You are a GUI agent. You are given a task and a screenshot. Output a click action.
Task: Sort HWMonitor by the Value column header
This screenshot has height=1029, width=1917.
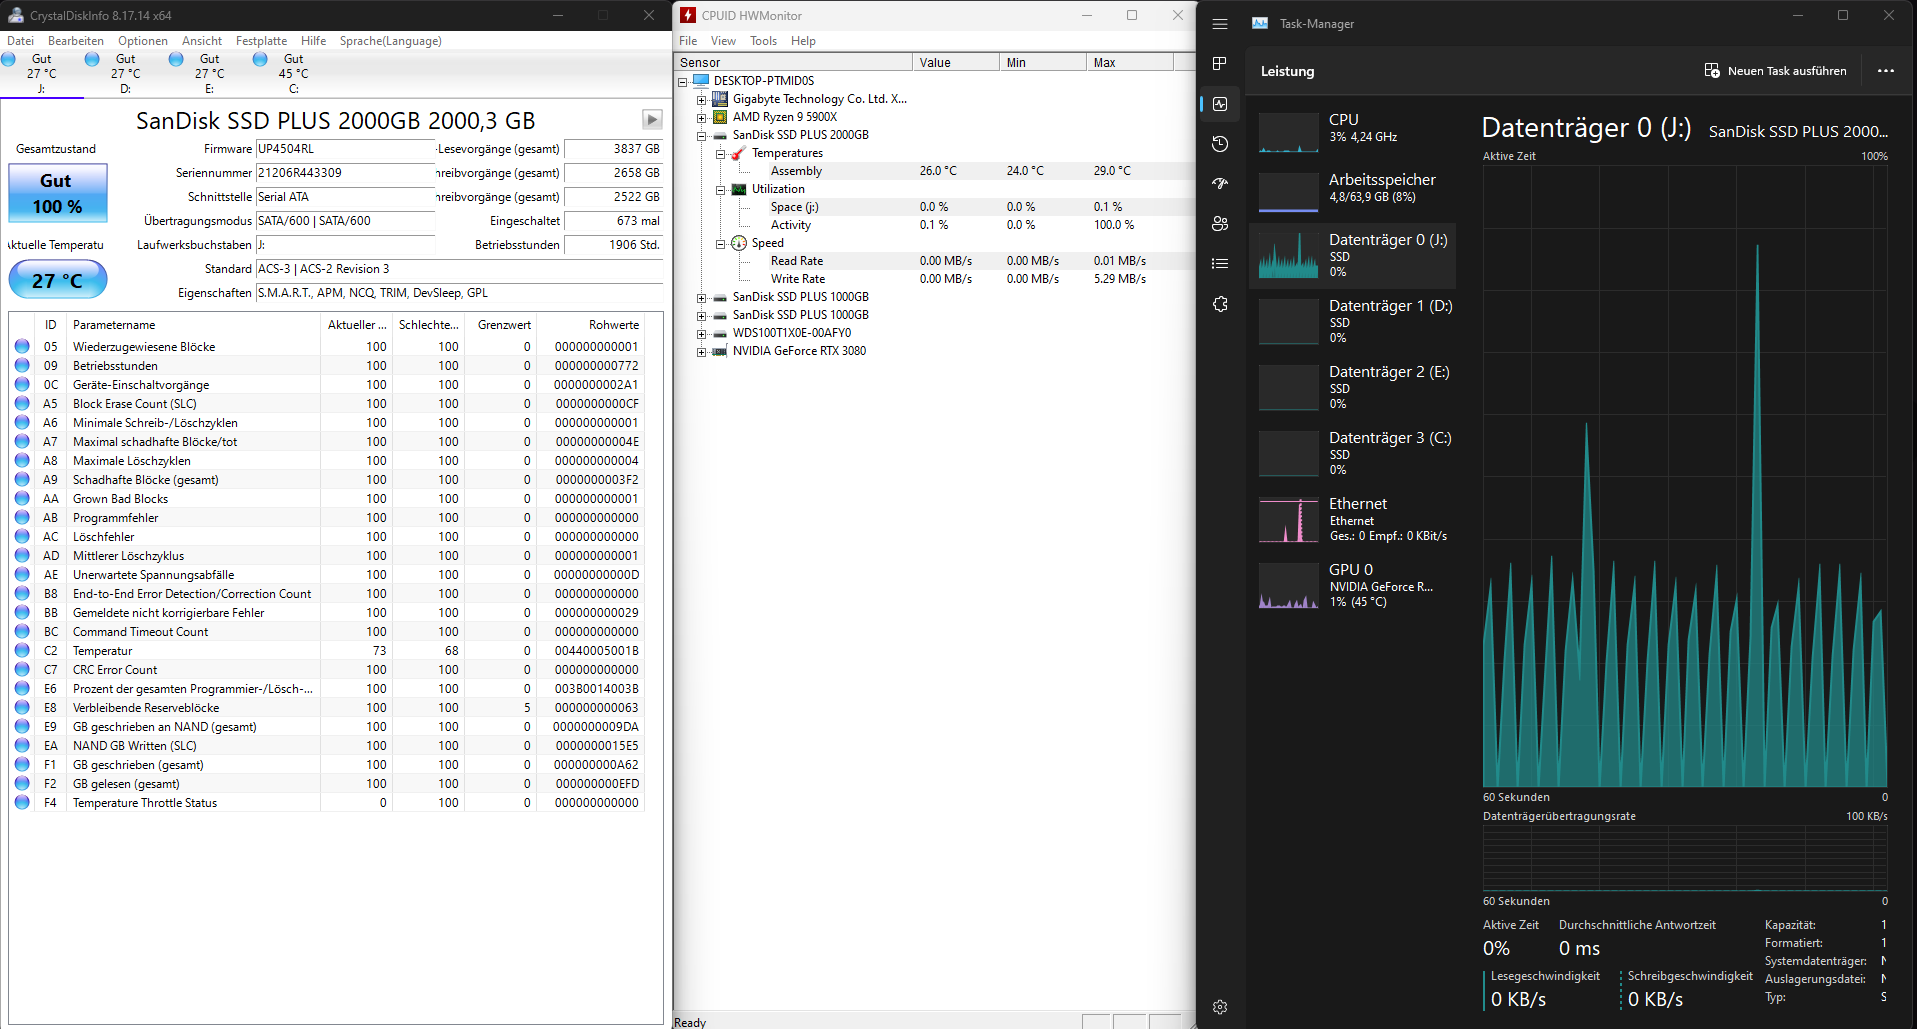tap(955, 62)
